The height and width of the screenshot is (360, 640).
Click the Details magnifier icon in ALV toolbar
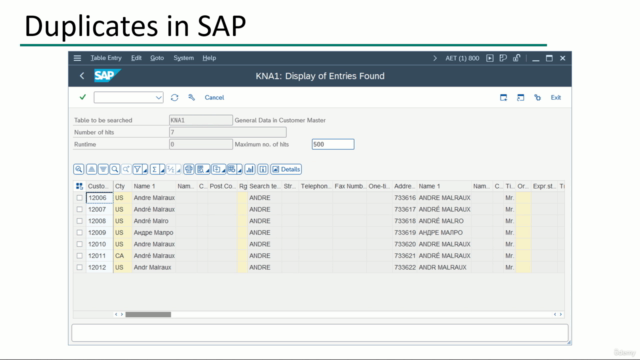click(79, 169)
